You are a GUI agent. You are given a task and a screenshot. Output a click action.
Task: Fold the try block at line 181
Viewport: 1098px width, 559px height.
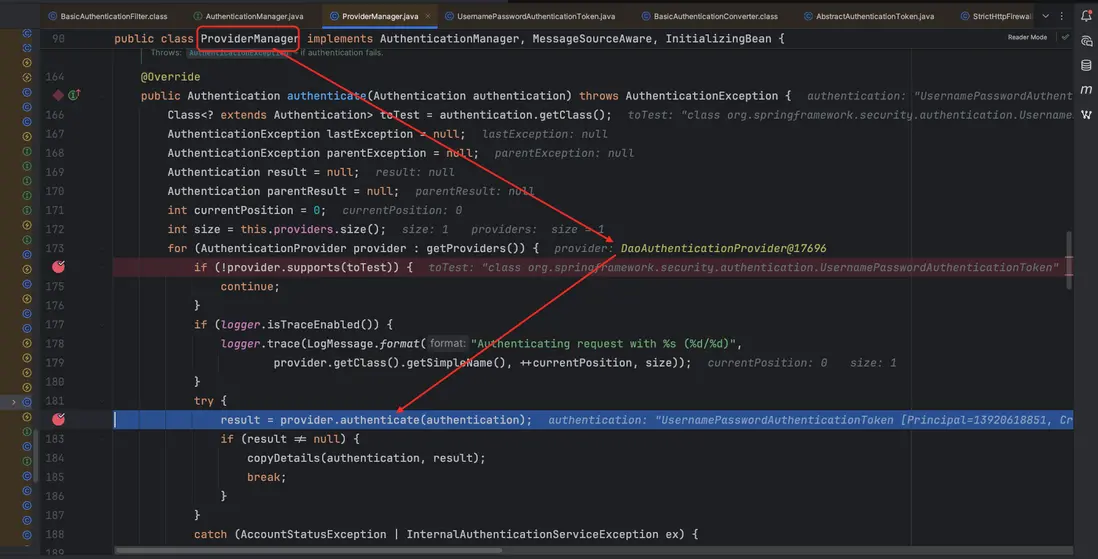103,401
